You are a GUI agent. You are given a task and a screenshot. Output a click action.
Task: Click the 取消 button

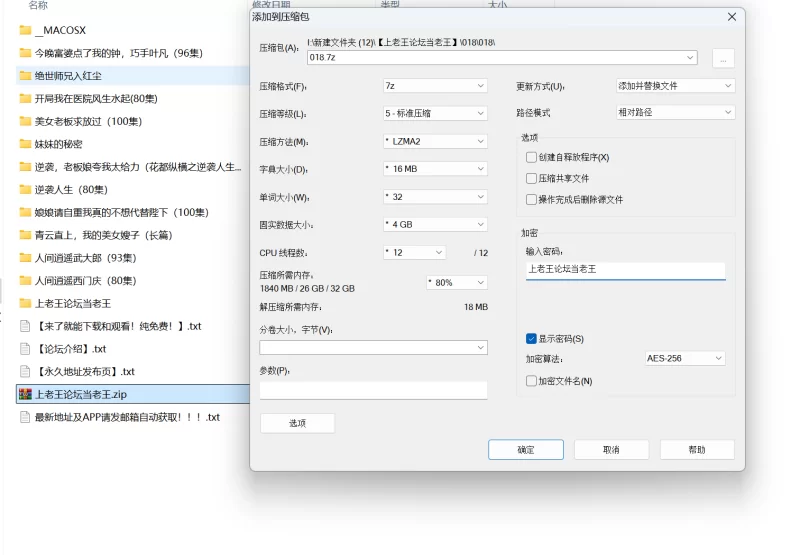(611, 450)
